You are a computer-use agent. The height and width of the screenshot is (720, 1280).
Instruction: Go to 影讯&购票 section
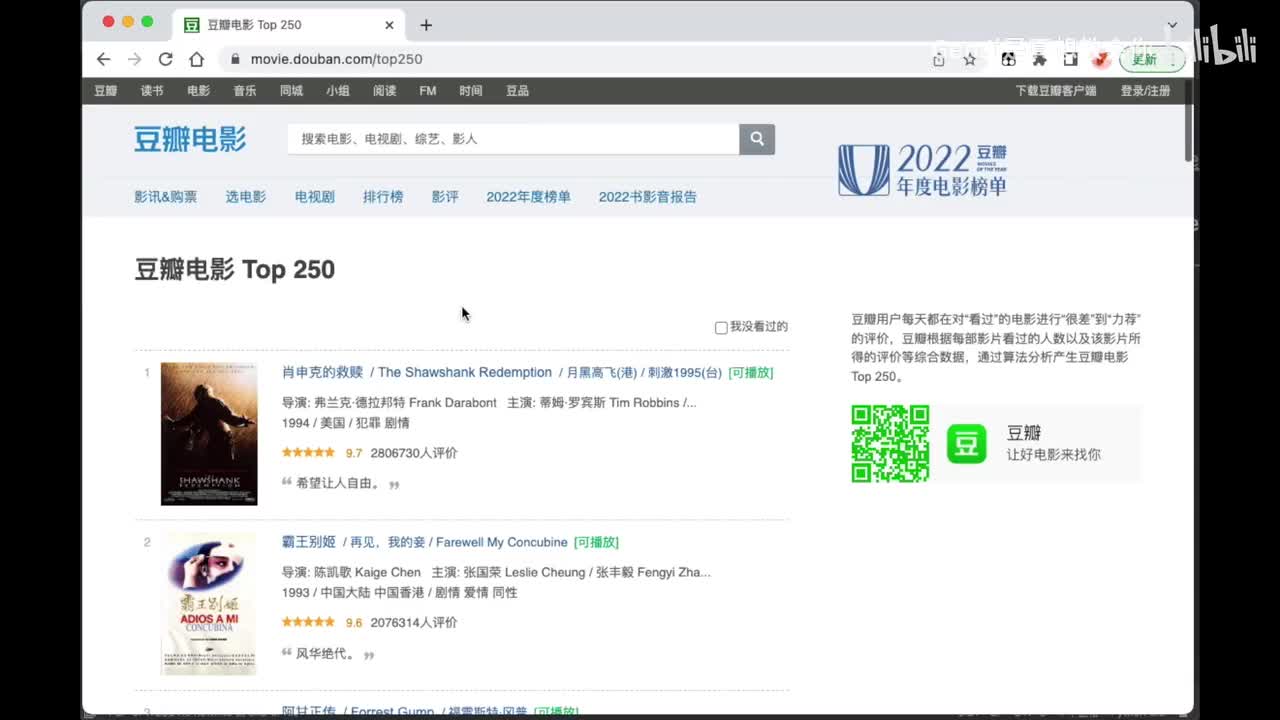tap(166, 197)
